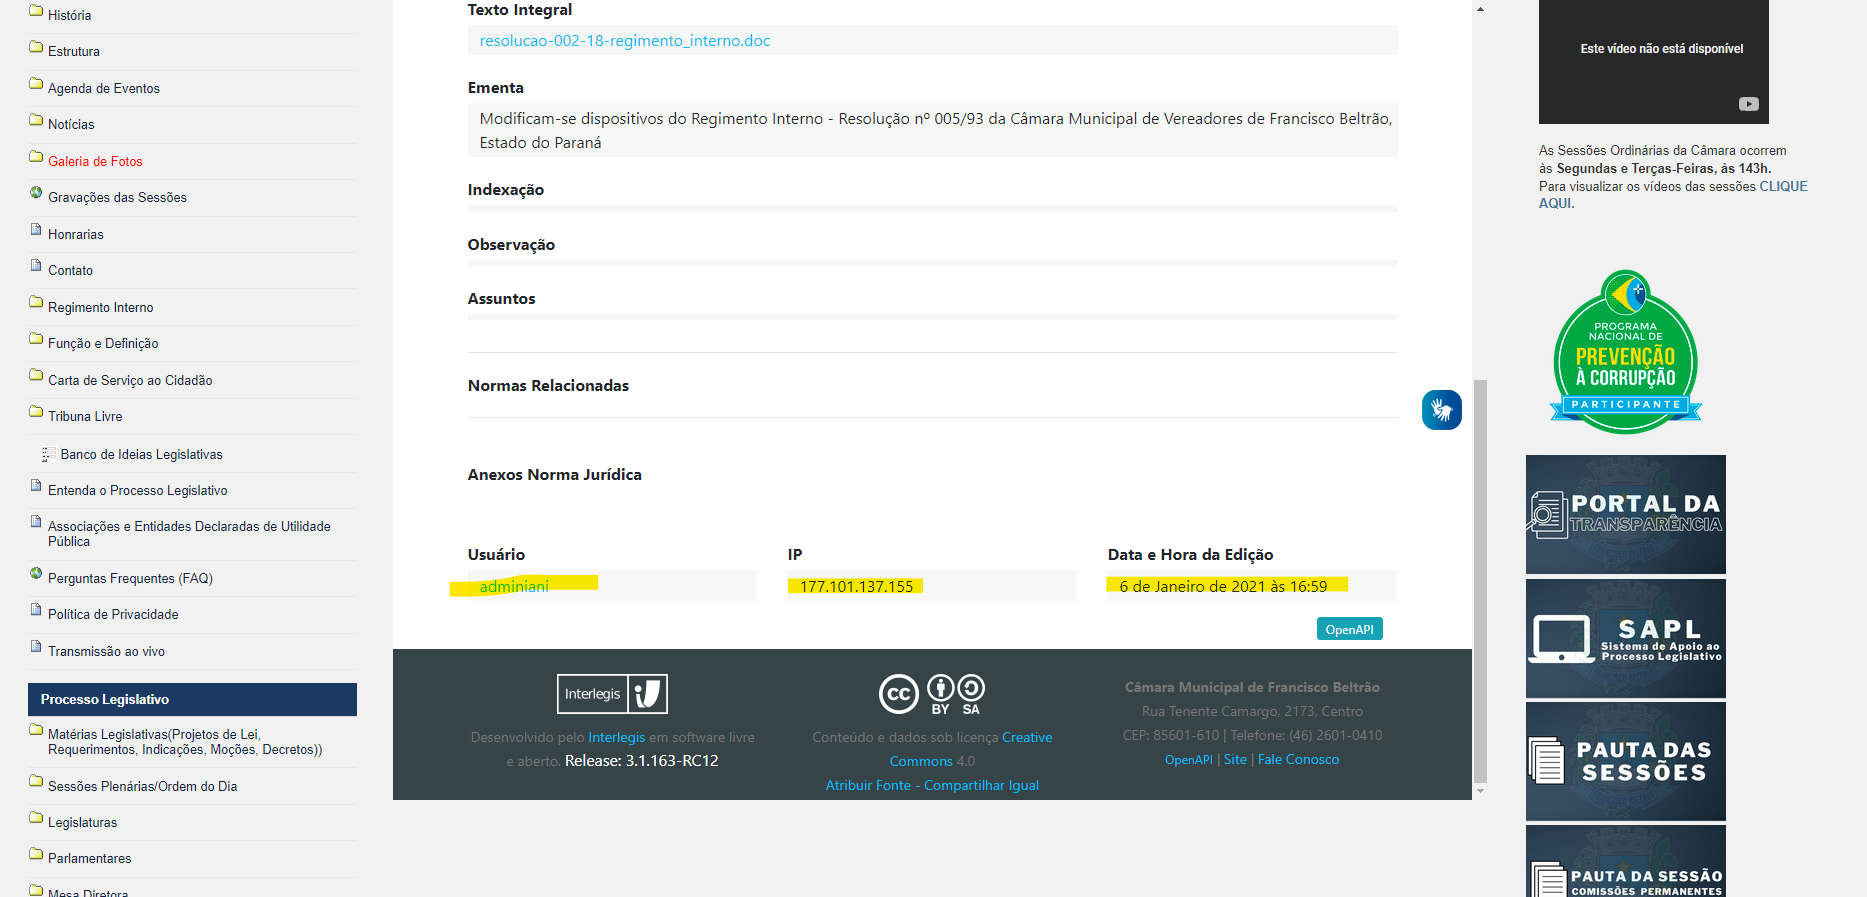Click the YouTube icon on unavailable video
The width and height of the screenshot is (1867, 897).
point(1748,104)
